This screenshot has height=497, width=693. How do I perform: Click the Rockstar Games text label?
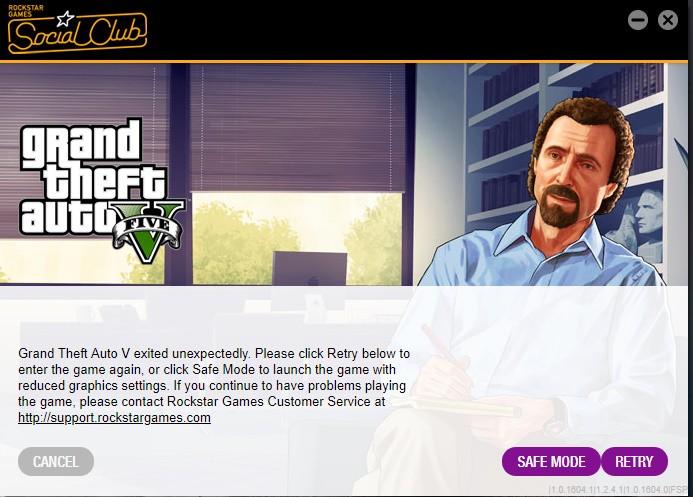[26, 11]
